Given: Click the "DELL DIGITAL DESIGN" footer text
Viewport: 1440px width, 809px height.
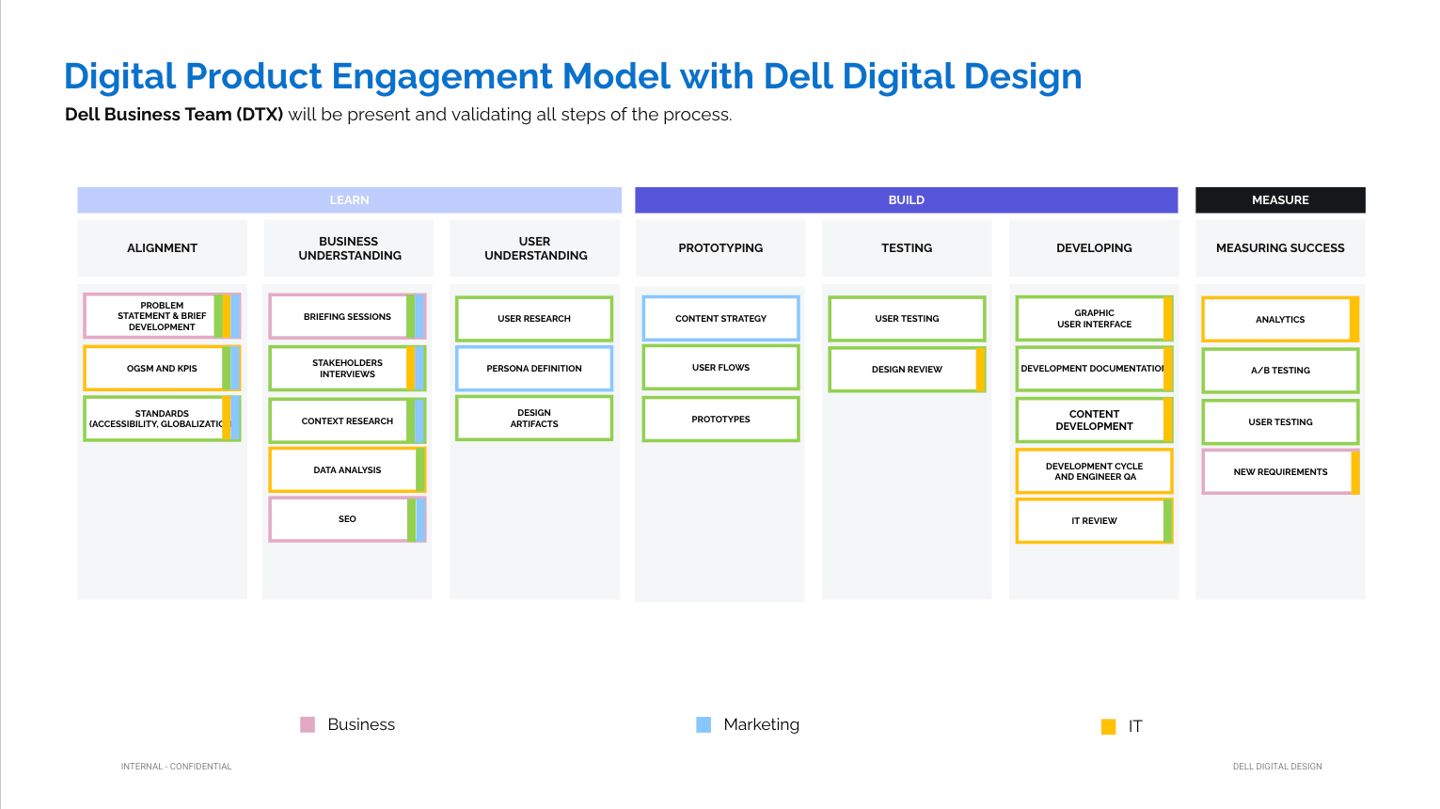Looking at the screenshot, I should [x=1277, y=767].
